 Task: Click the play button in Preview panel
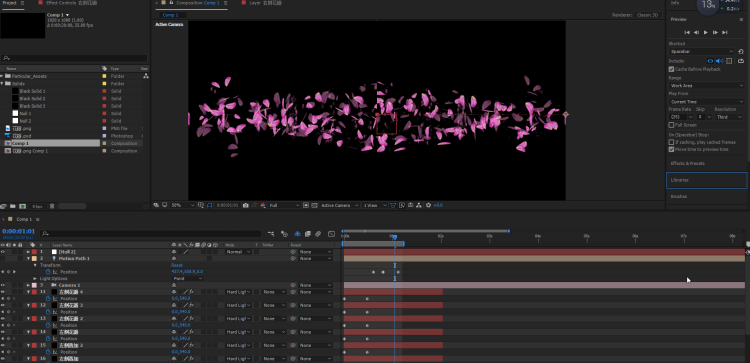tap(706, 33)
